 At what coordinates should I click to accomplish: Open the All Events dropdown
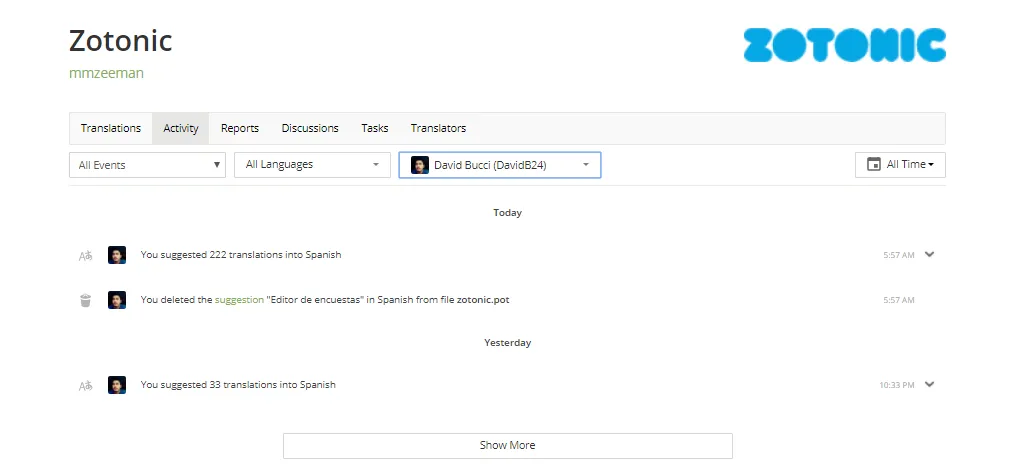(x=148, y=165)
